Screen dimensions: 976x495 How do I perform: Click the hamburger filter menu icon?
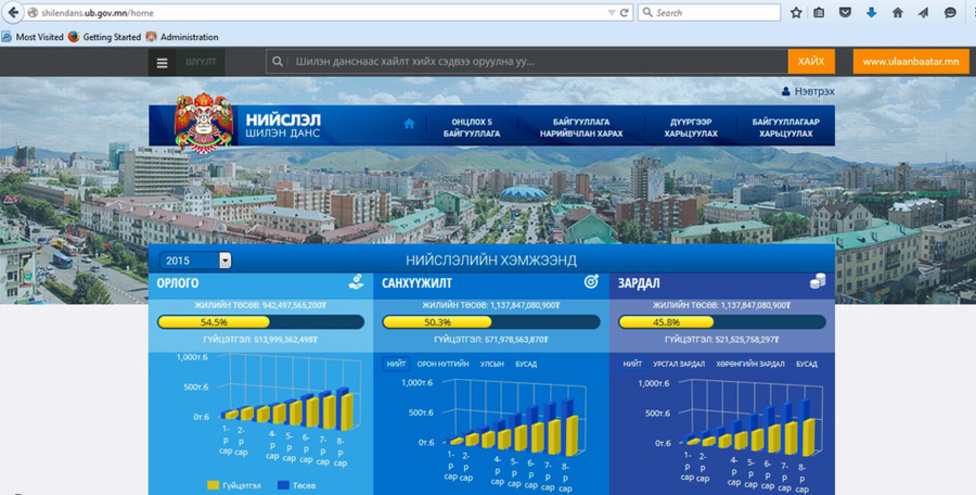tap(162, 62)
